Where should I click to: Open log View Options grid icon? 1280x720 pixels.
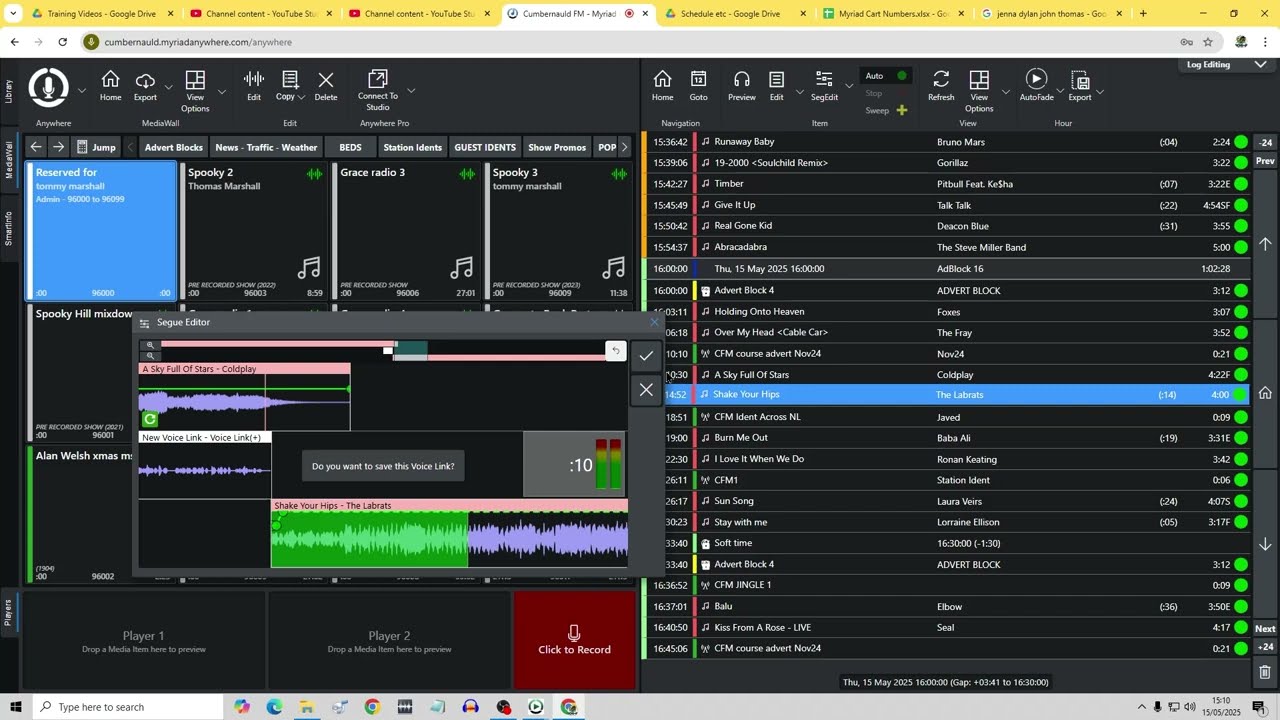pyautogui.click(x=979, y=80)
